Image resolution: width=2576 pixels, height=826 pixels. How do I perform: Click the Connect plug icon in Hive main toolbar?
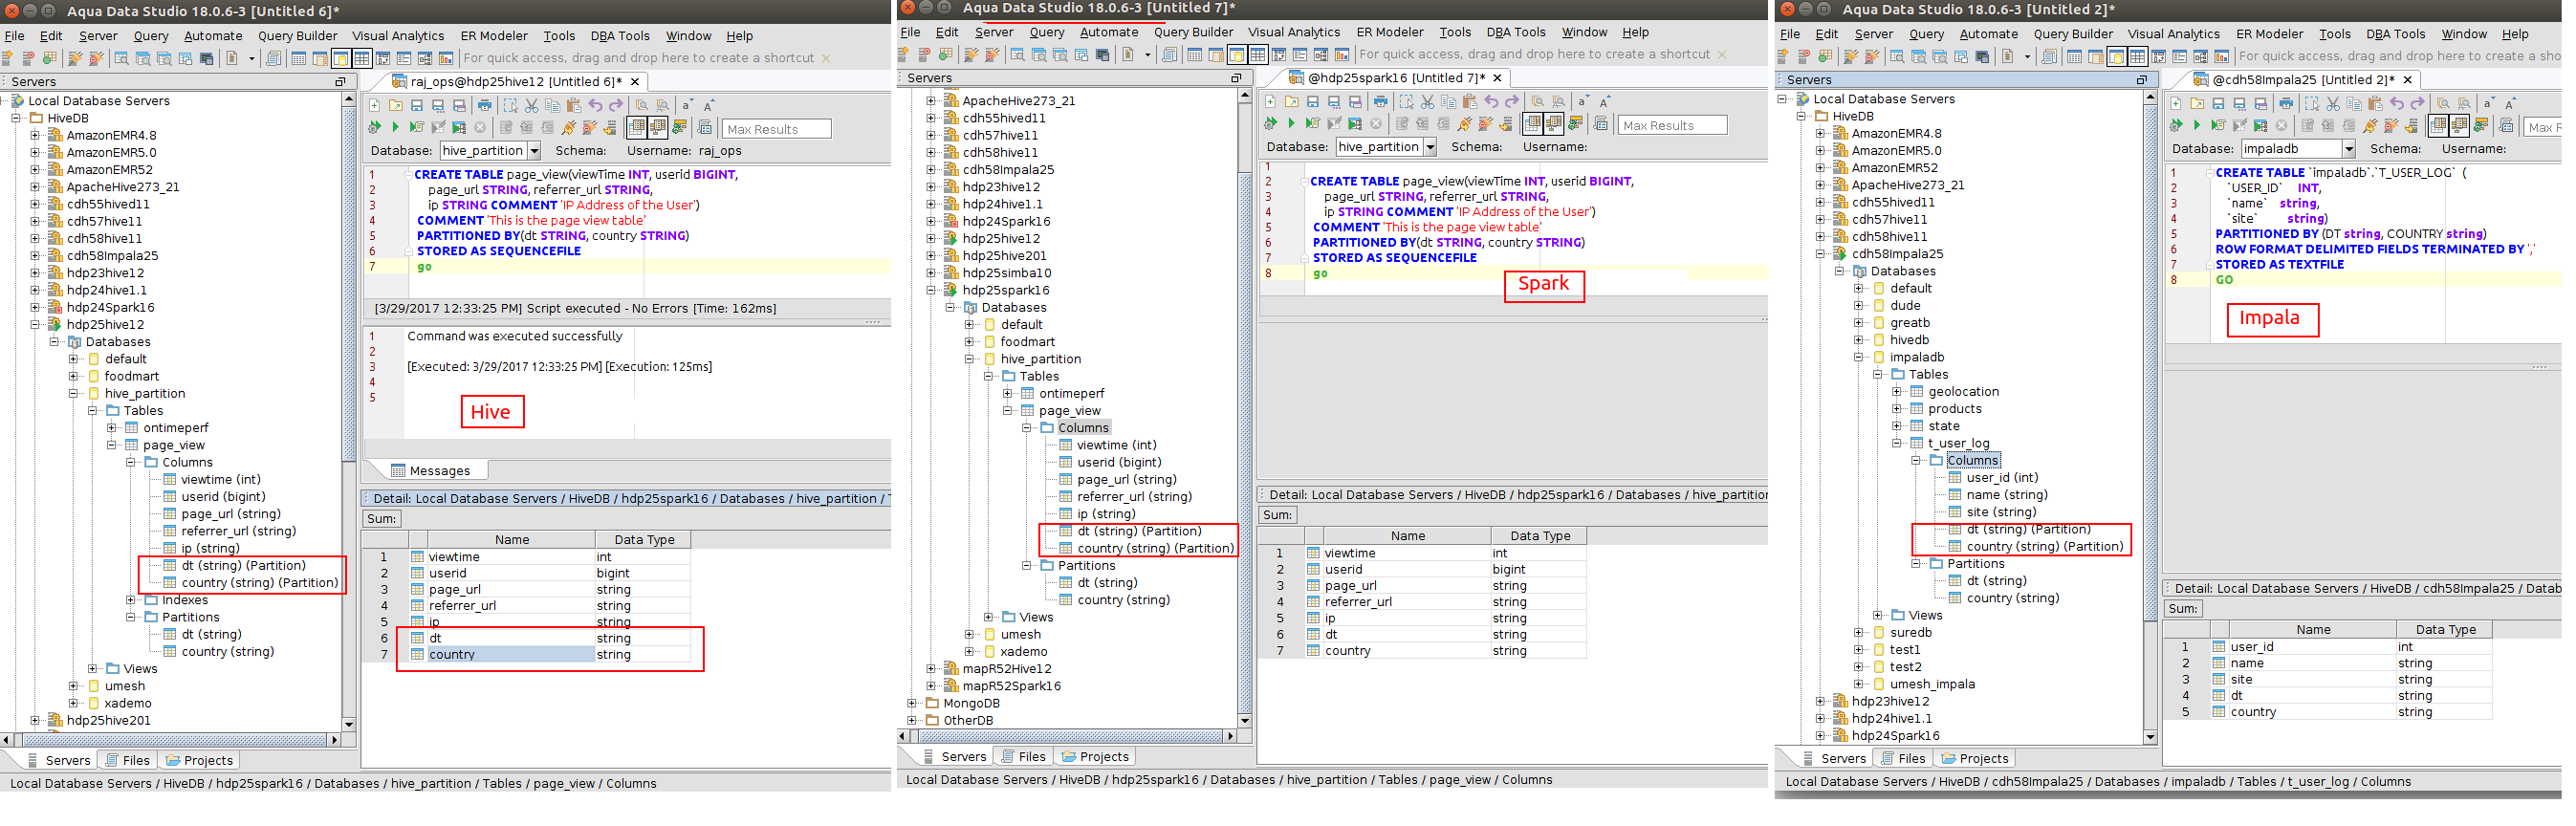point(75,58)
